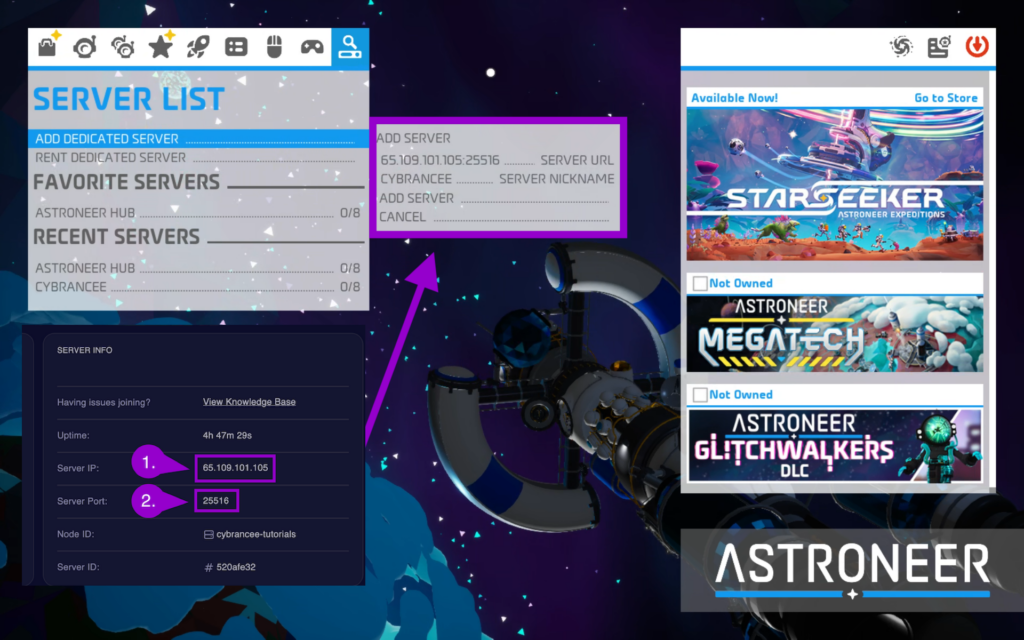The width and height of the screenshot is (1024, 640).
Task: Click the Available Now! label
Action: 735,98
